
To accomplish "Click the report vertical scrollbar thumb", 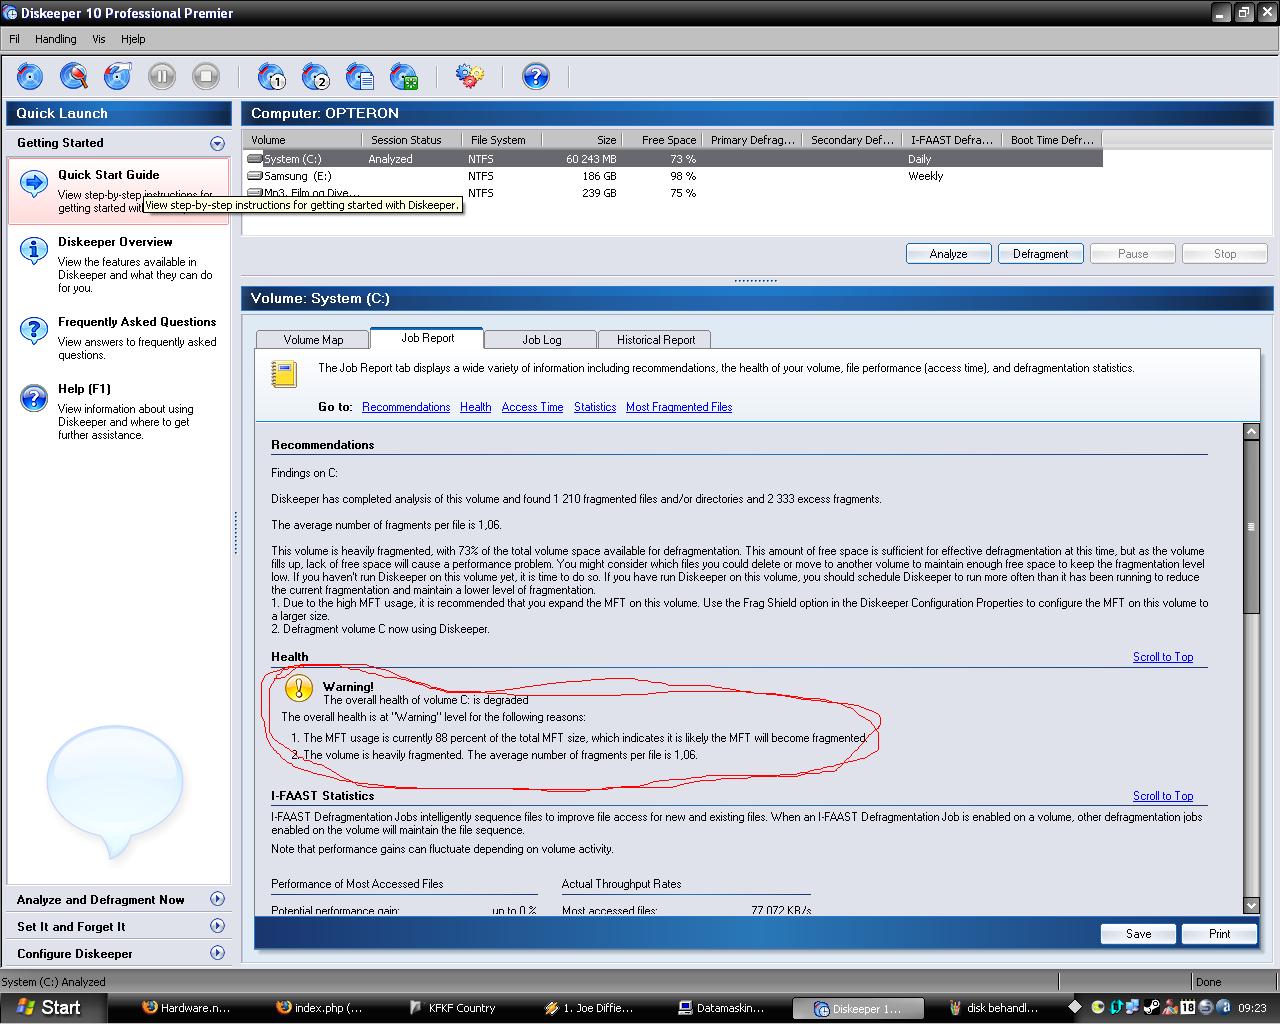I will pos(1251,527).
